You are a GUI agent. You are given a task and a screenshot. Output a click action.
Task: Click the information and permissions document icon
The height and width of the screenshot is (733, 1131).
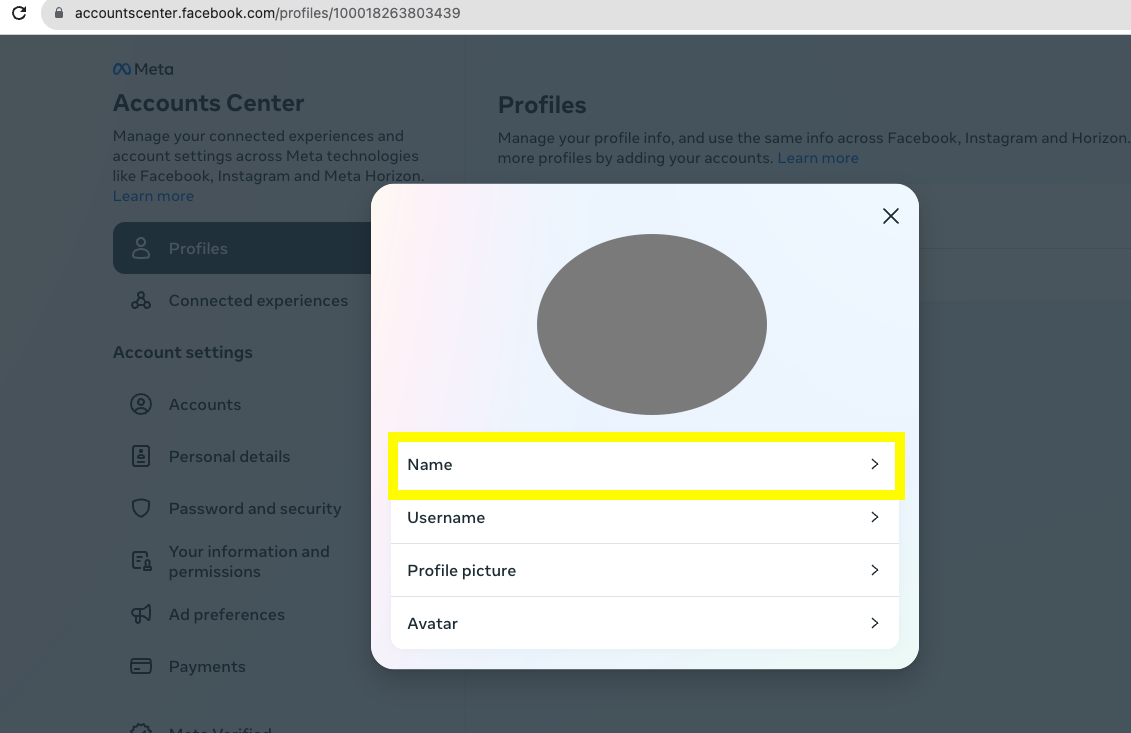point(141,562)
